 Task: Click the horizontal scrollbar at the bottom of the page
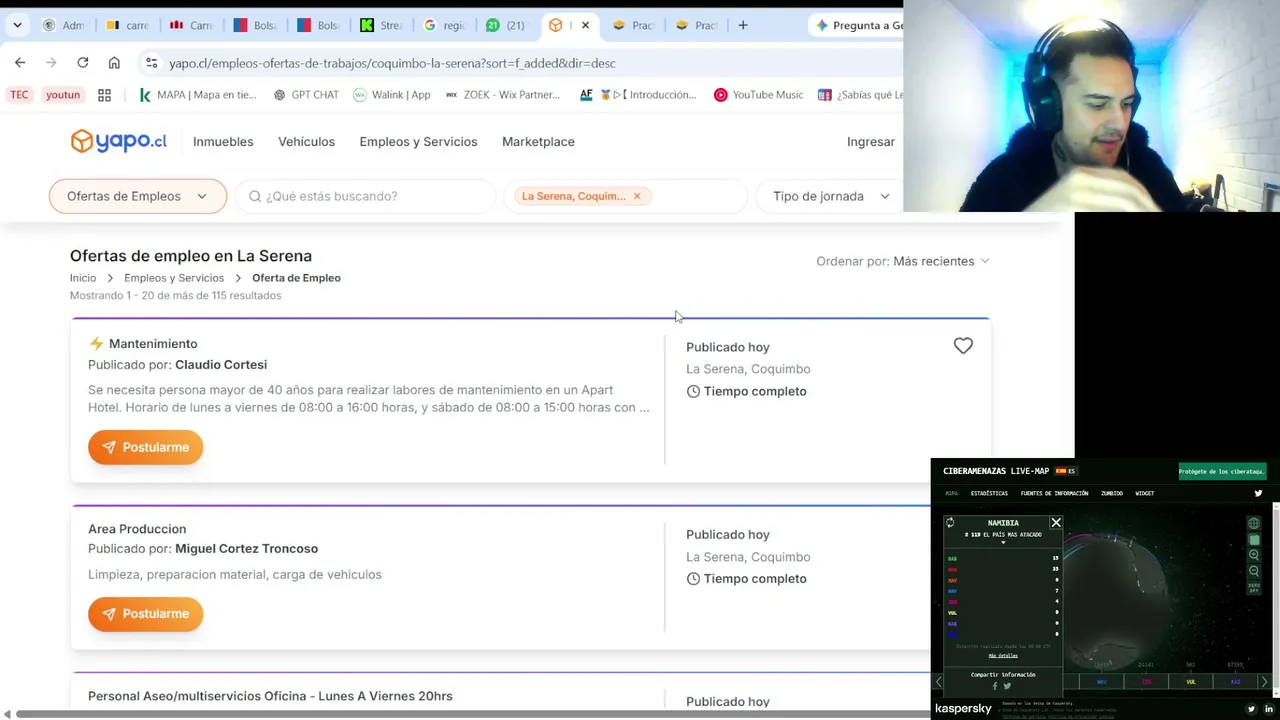[x=472, y=714]
